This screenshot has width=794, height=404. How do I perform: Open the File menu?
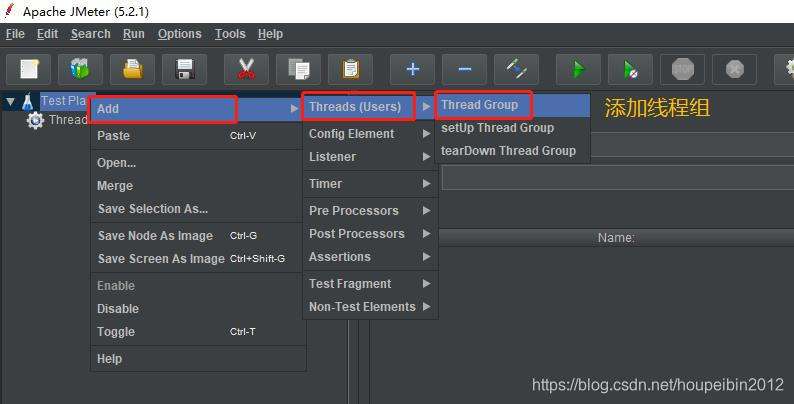[15, 34]
